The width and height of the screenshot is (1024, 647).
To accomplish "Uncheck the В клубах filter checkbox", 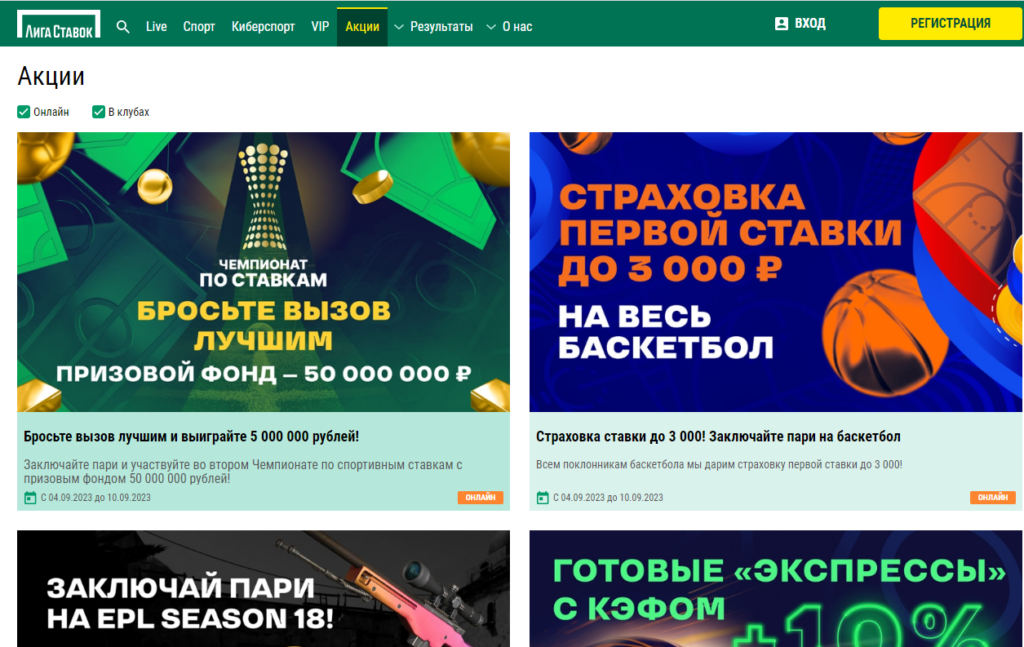I will point(99,112).
